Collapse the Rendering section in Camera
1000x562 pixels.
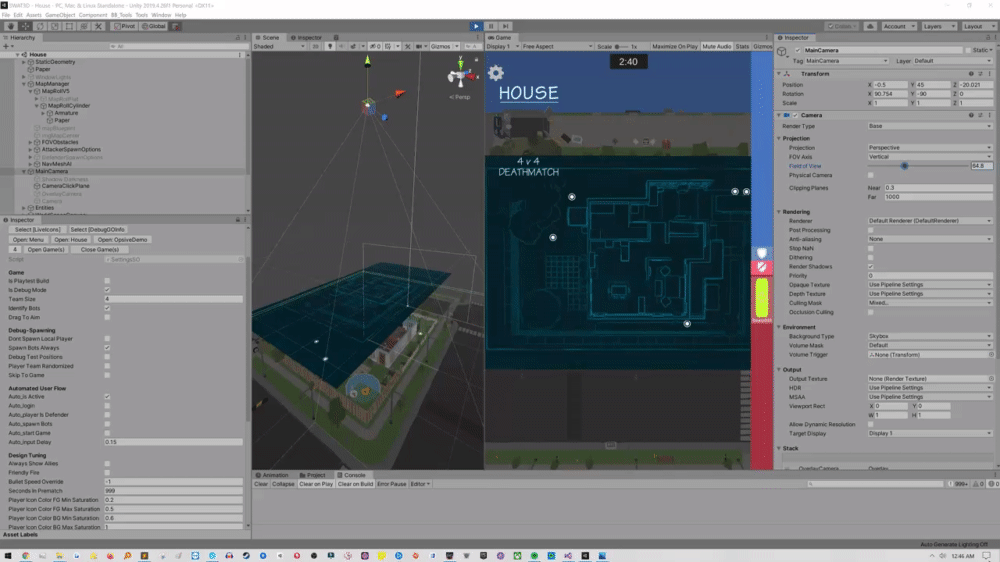point(779,212)
